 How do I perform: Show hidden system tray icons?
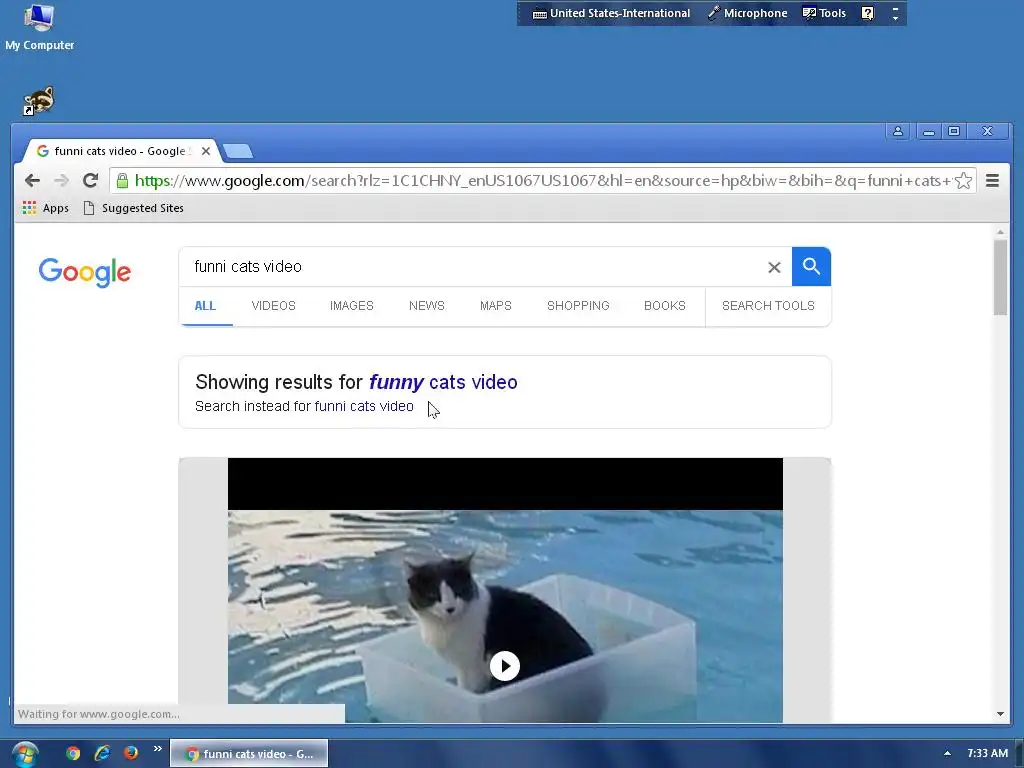pyautogui.click(x=947, y=754)
